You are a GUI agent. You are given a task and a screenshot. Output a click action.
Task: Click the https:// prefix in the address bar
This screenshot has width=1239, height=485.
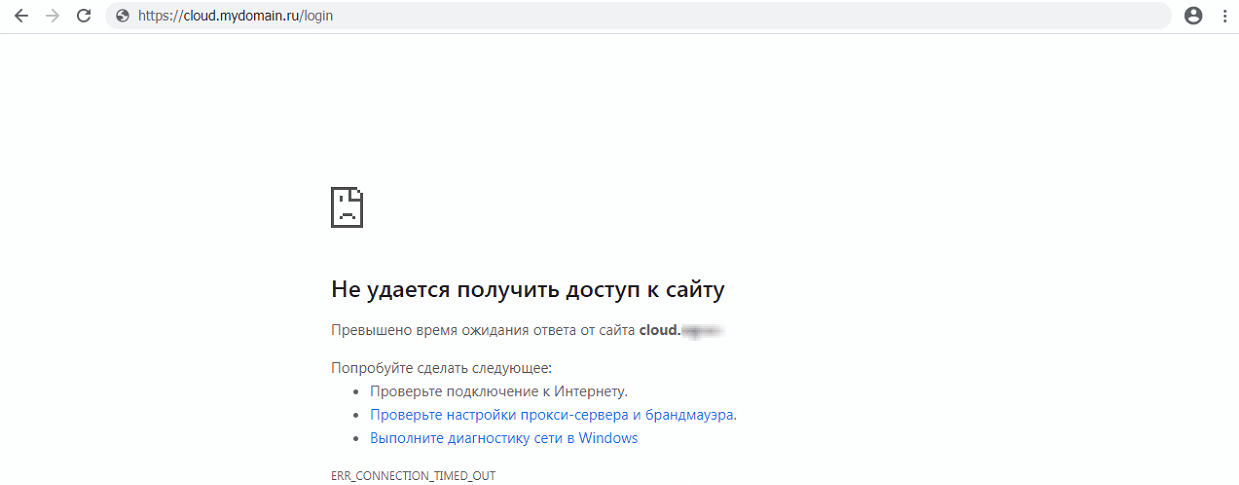coord(160,16)
